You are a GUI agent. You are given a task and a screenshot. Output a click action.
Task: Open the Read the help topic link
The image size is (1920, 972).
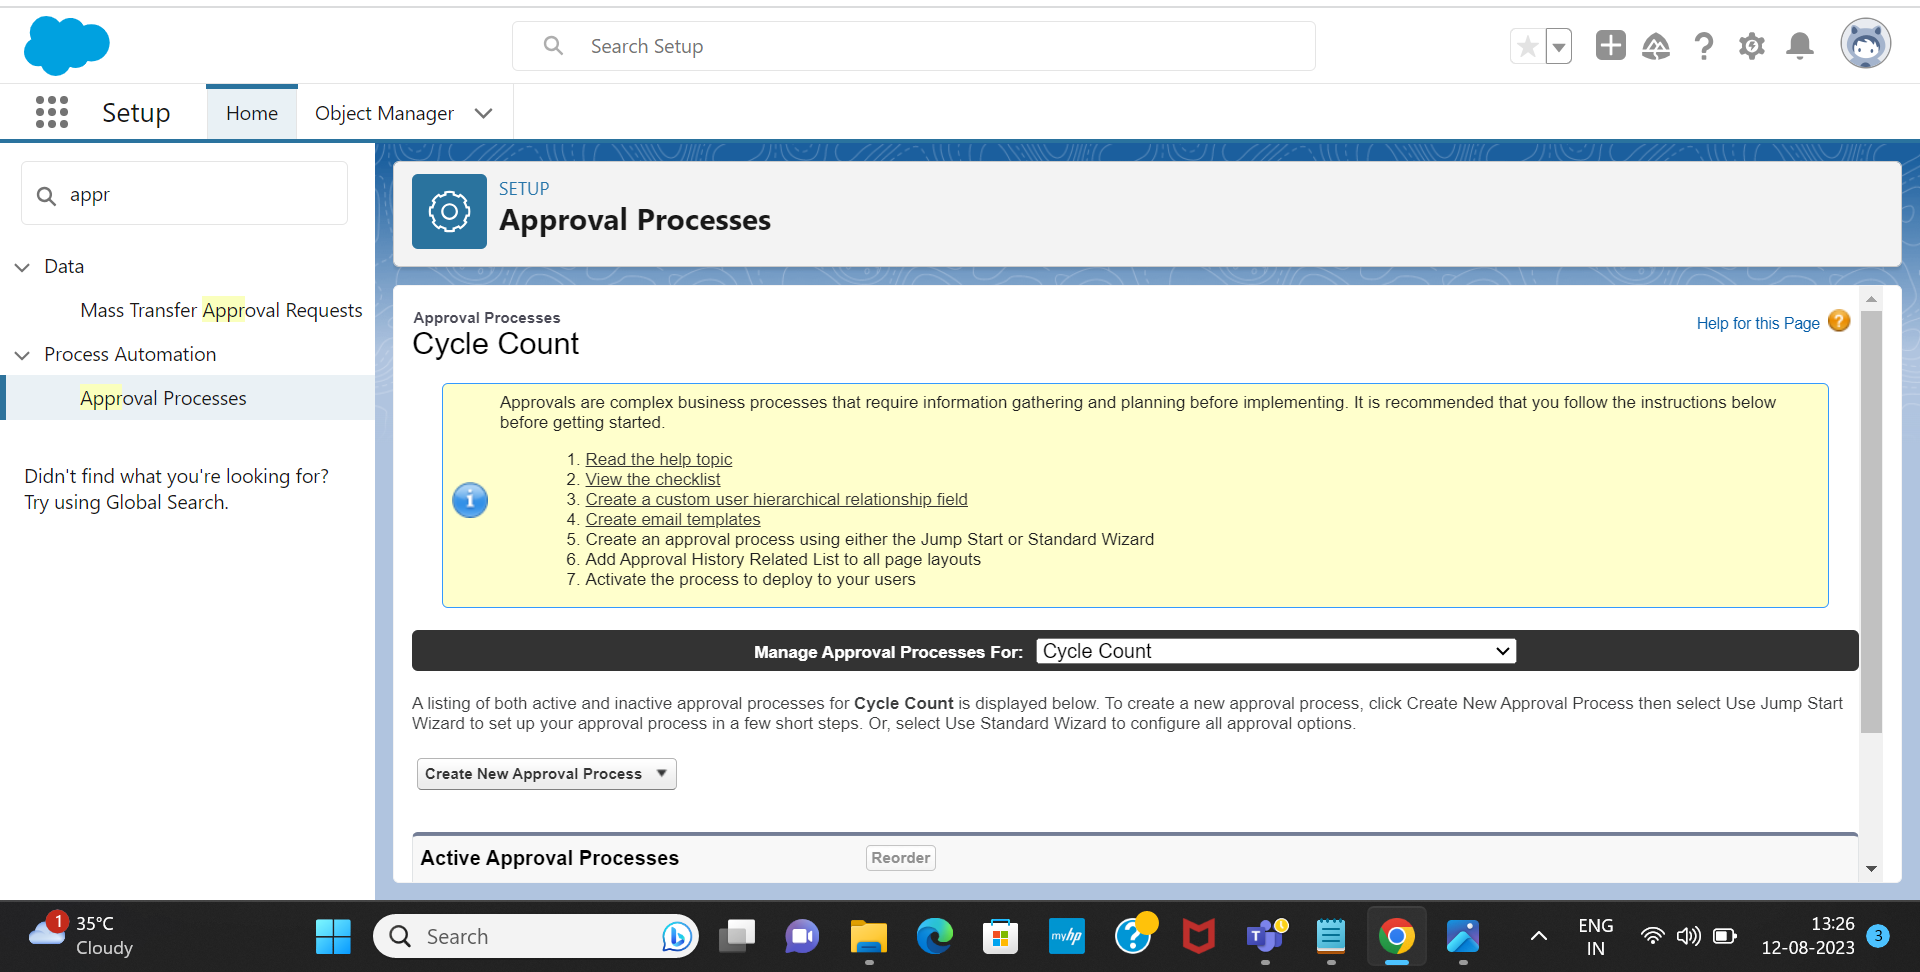[x=659, y=459]
